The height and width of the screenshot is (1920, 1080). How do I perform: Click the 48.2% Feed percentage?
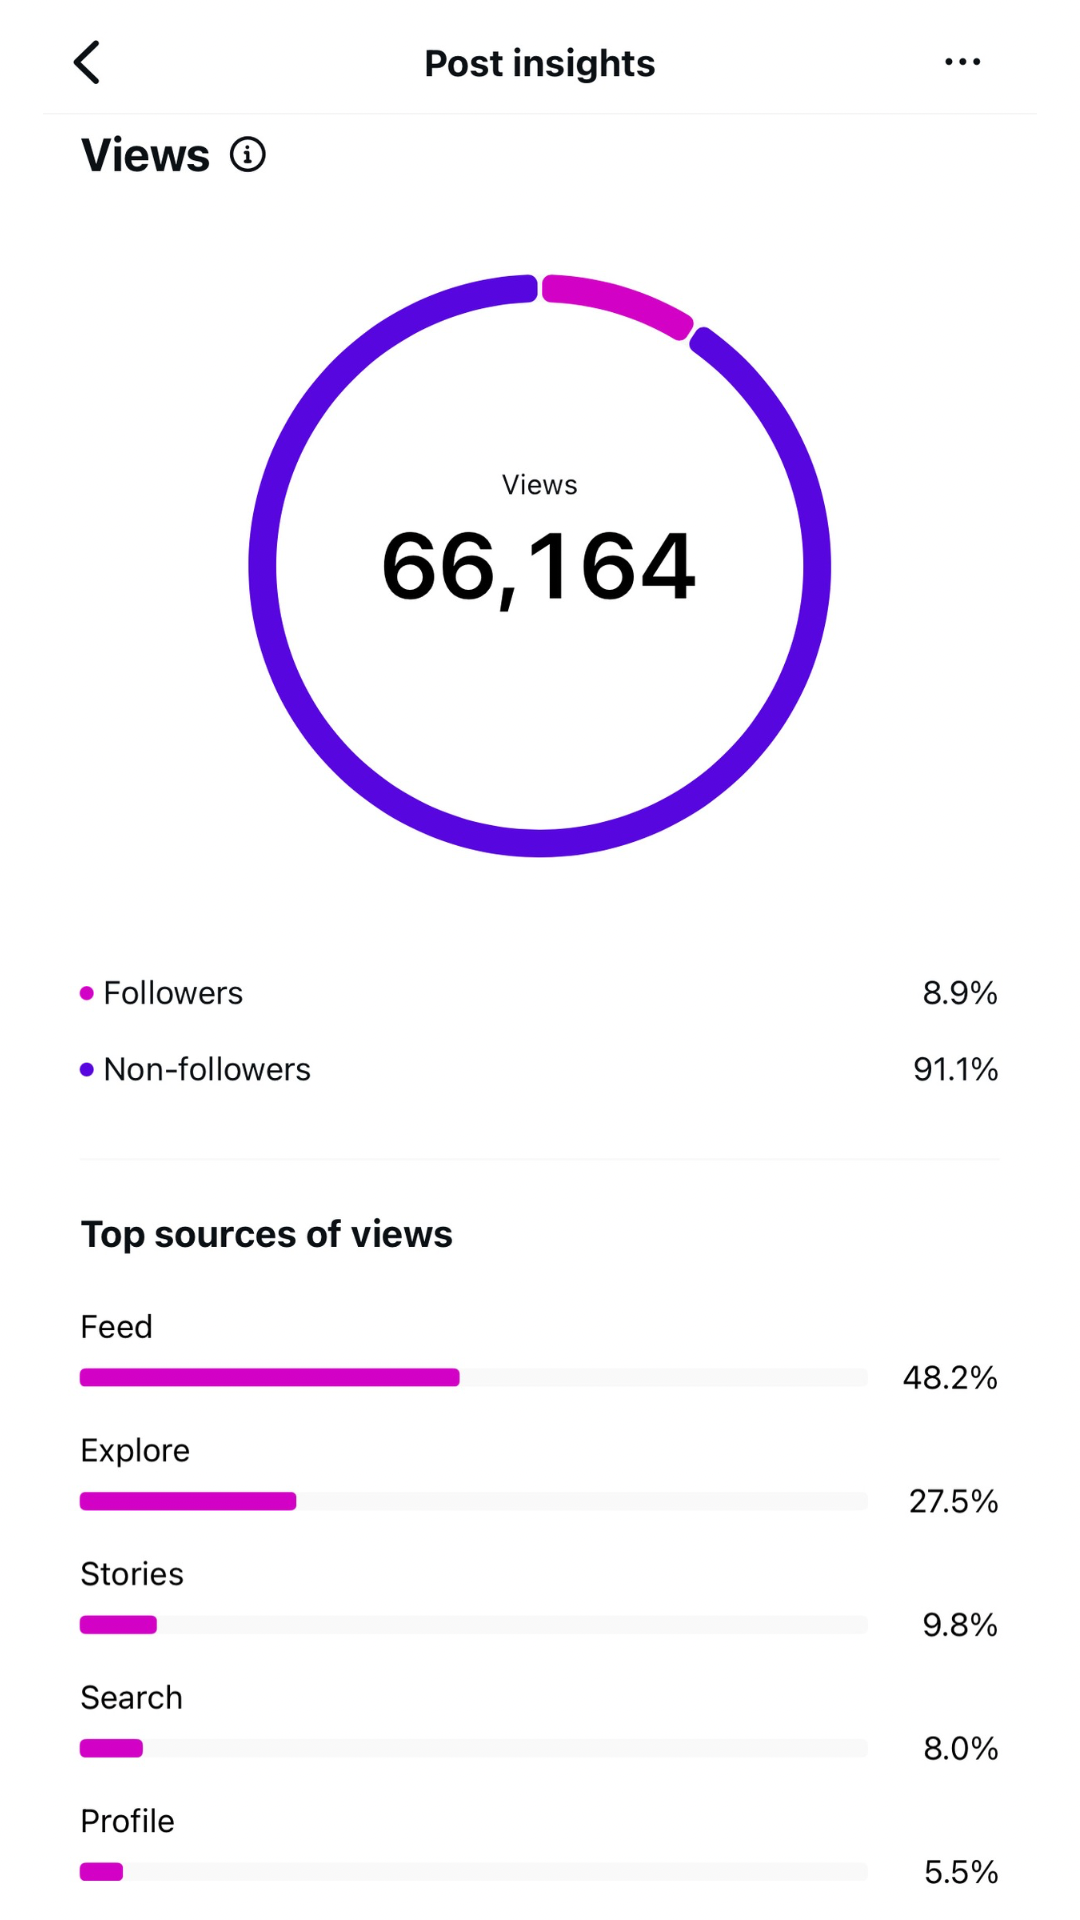tap(952, 1377)
